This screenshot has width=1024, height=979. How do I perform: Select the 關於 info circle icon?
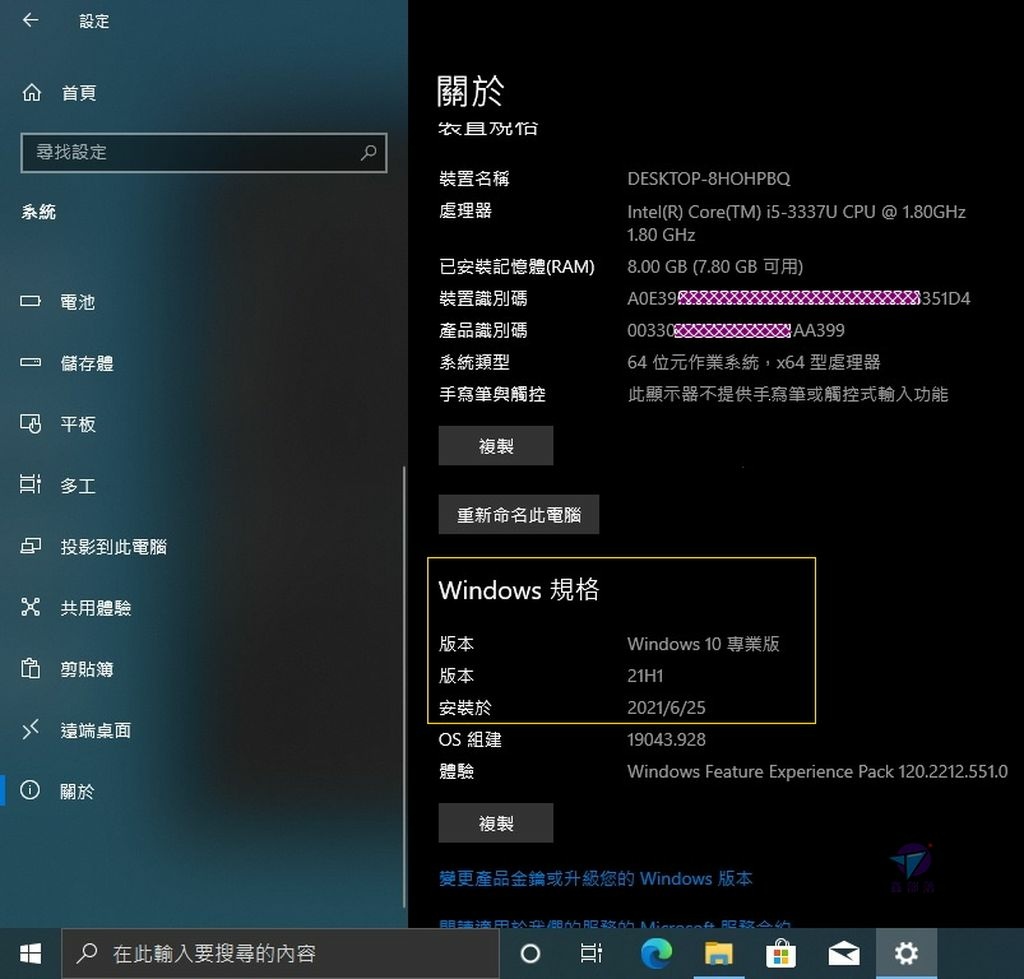click(30, 790)
